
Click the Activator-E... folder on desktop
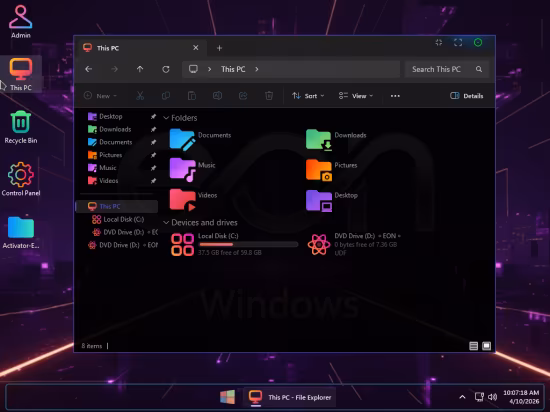(21, 232)
